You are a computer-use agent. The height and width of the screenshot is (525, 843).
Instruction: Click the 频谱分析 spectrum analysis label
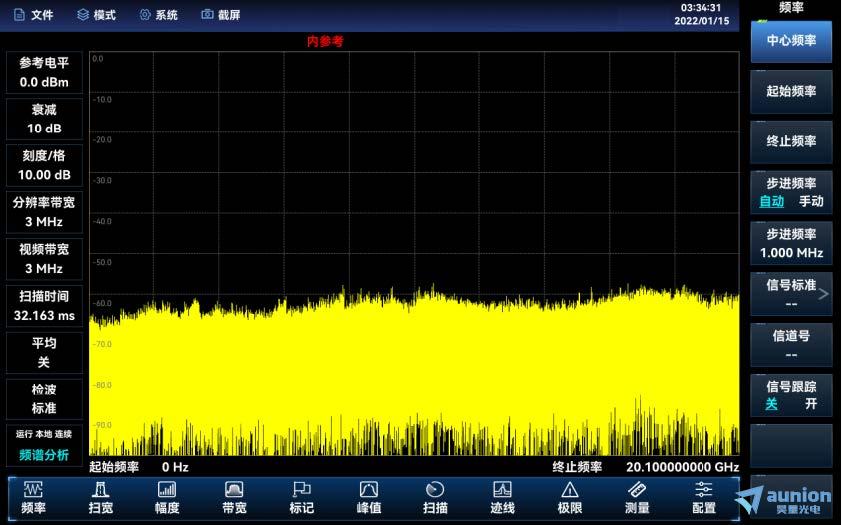(44, 455)
